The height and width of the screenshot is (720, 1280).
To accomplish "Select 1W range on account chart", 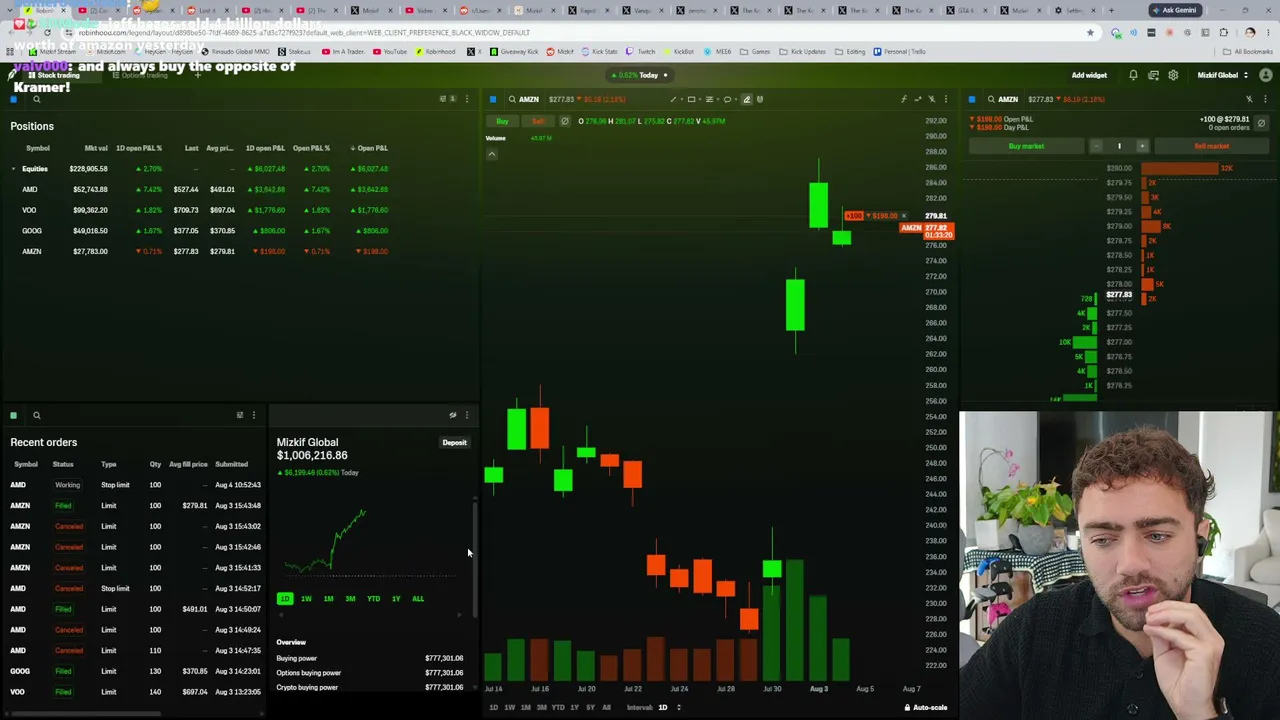I will click(x=306, y=599).
